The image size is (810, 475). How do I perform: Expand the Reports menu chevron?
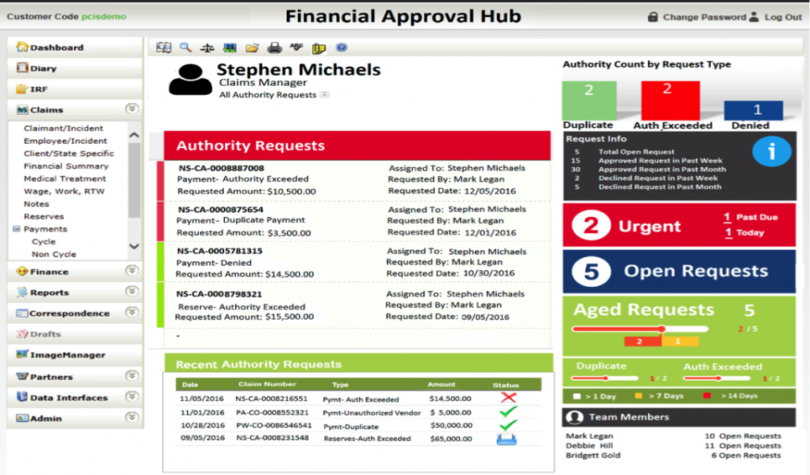132,291
